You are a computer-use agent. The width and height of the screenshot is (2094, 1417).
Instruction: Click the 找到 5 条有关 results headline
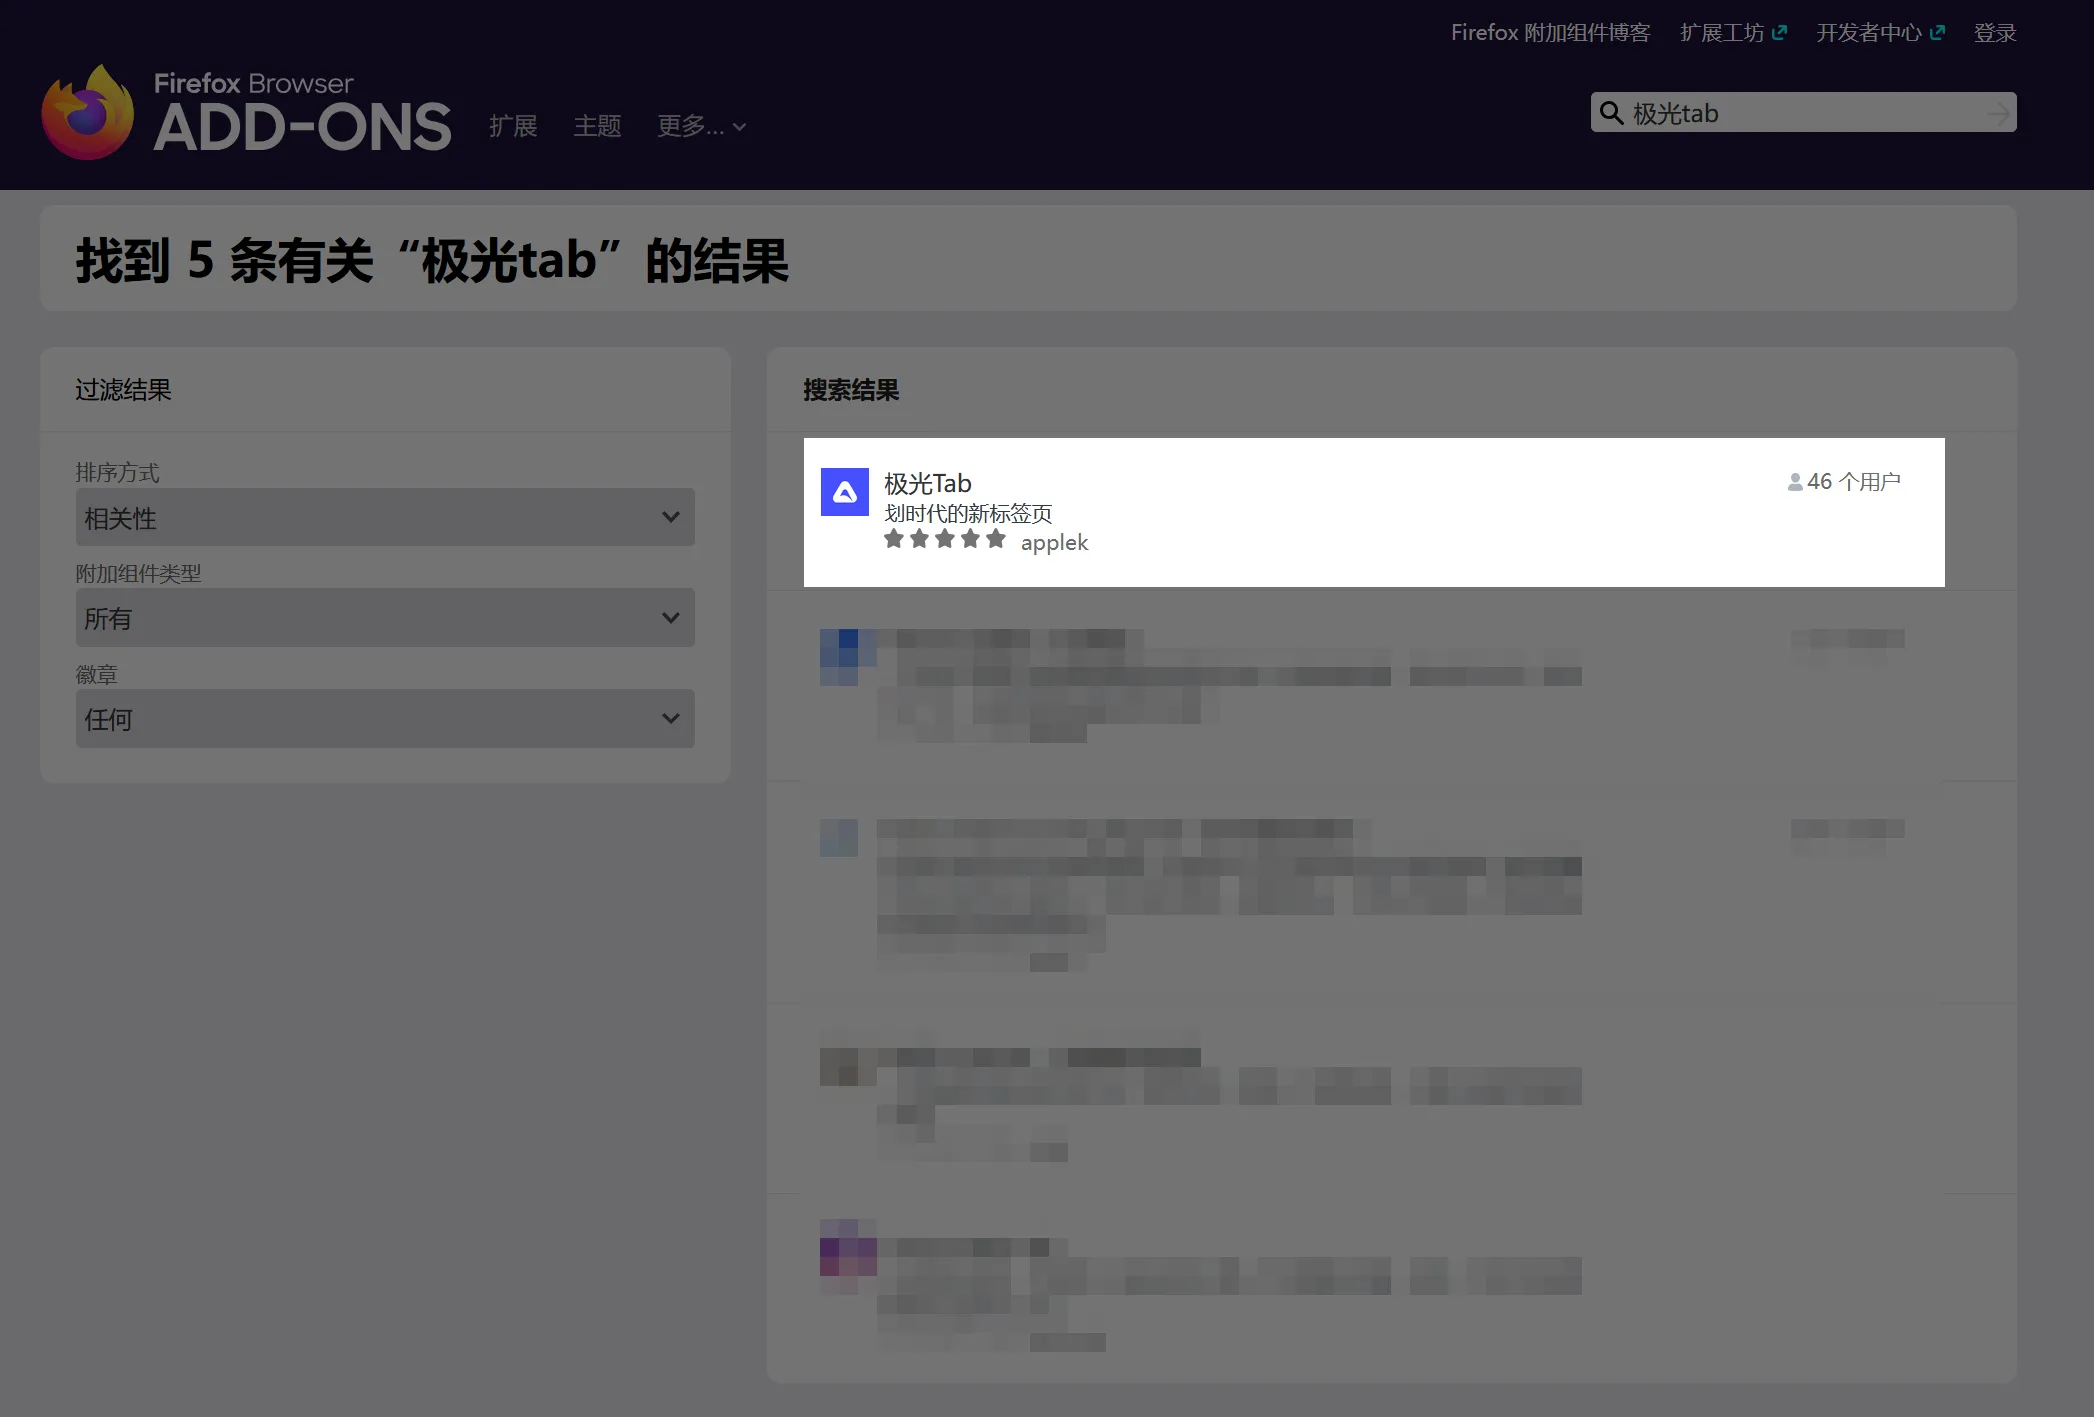click(x=432, y=261)
